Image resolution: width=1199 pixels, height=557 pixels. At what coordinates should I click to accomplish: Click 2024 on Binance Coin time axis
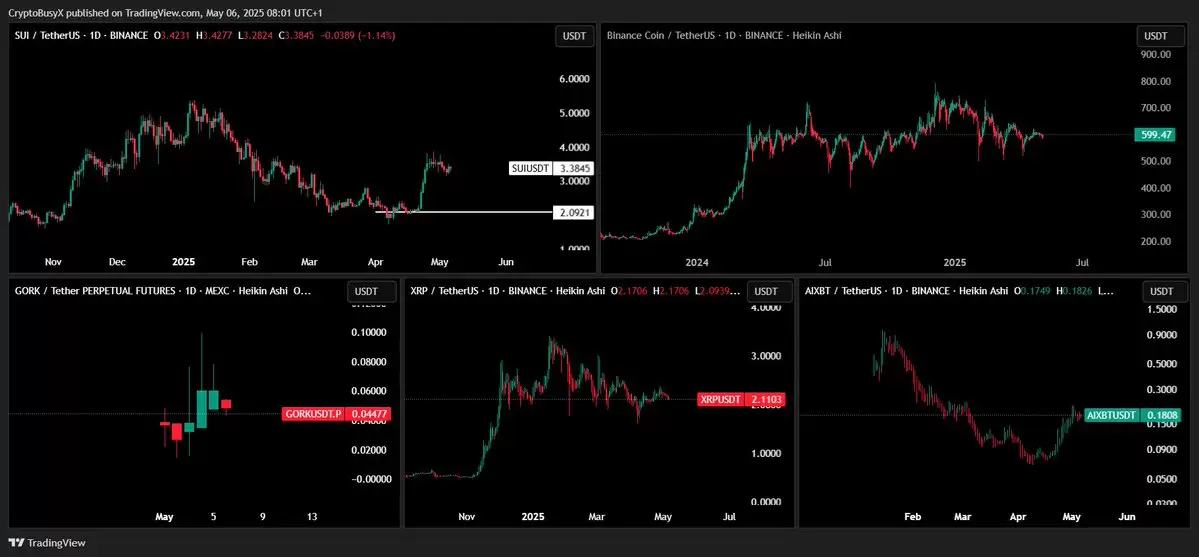click(x=697, y=262)
